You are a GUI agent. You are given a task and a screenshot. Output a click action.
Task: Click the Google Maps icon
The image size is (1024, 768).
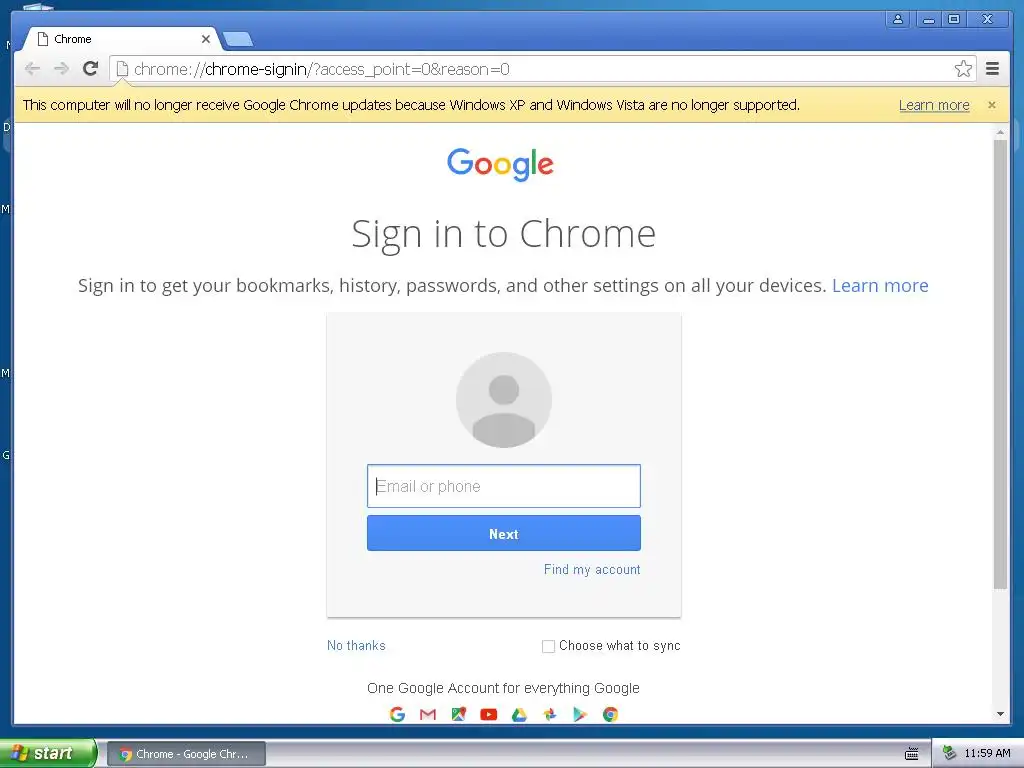(x=458, y=714)
